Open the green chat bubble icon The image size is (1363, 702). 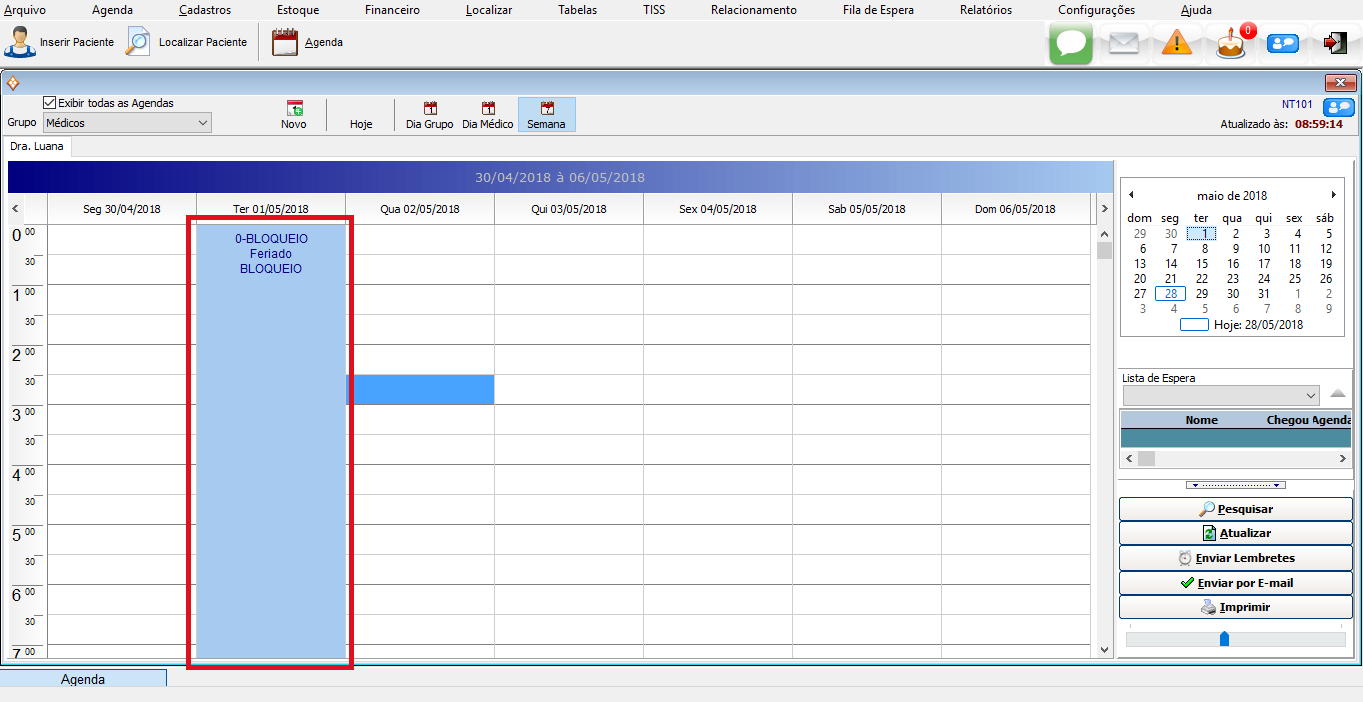tap(1070, 44)
